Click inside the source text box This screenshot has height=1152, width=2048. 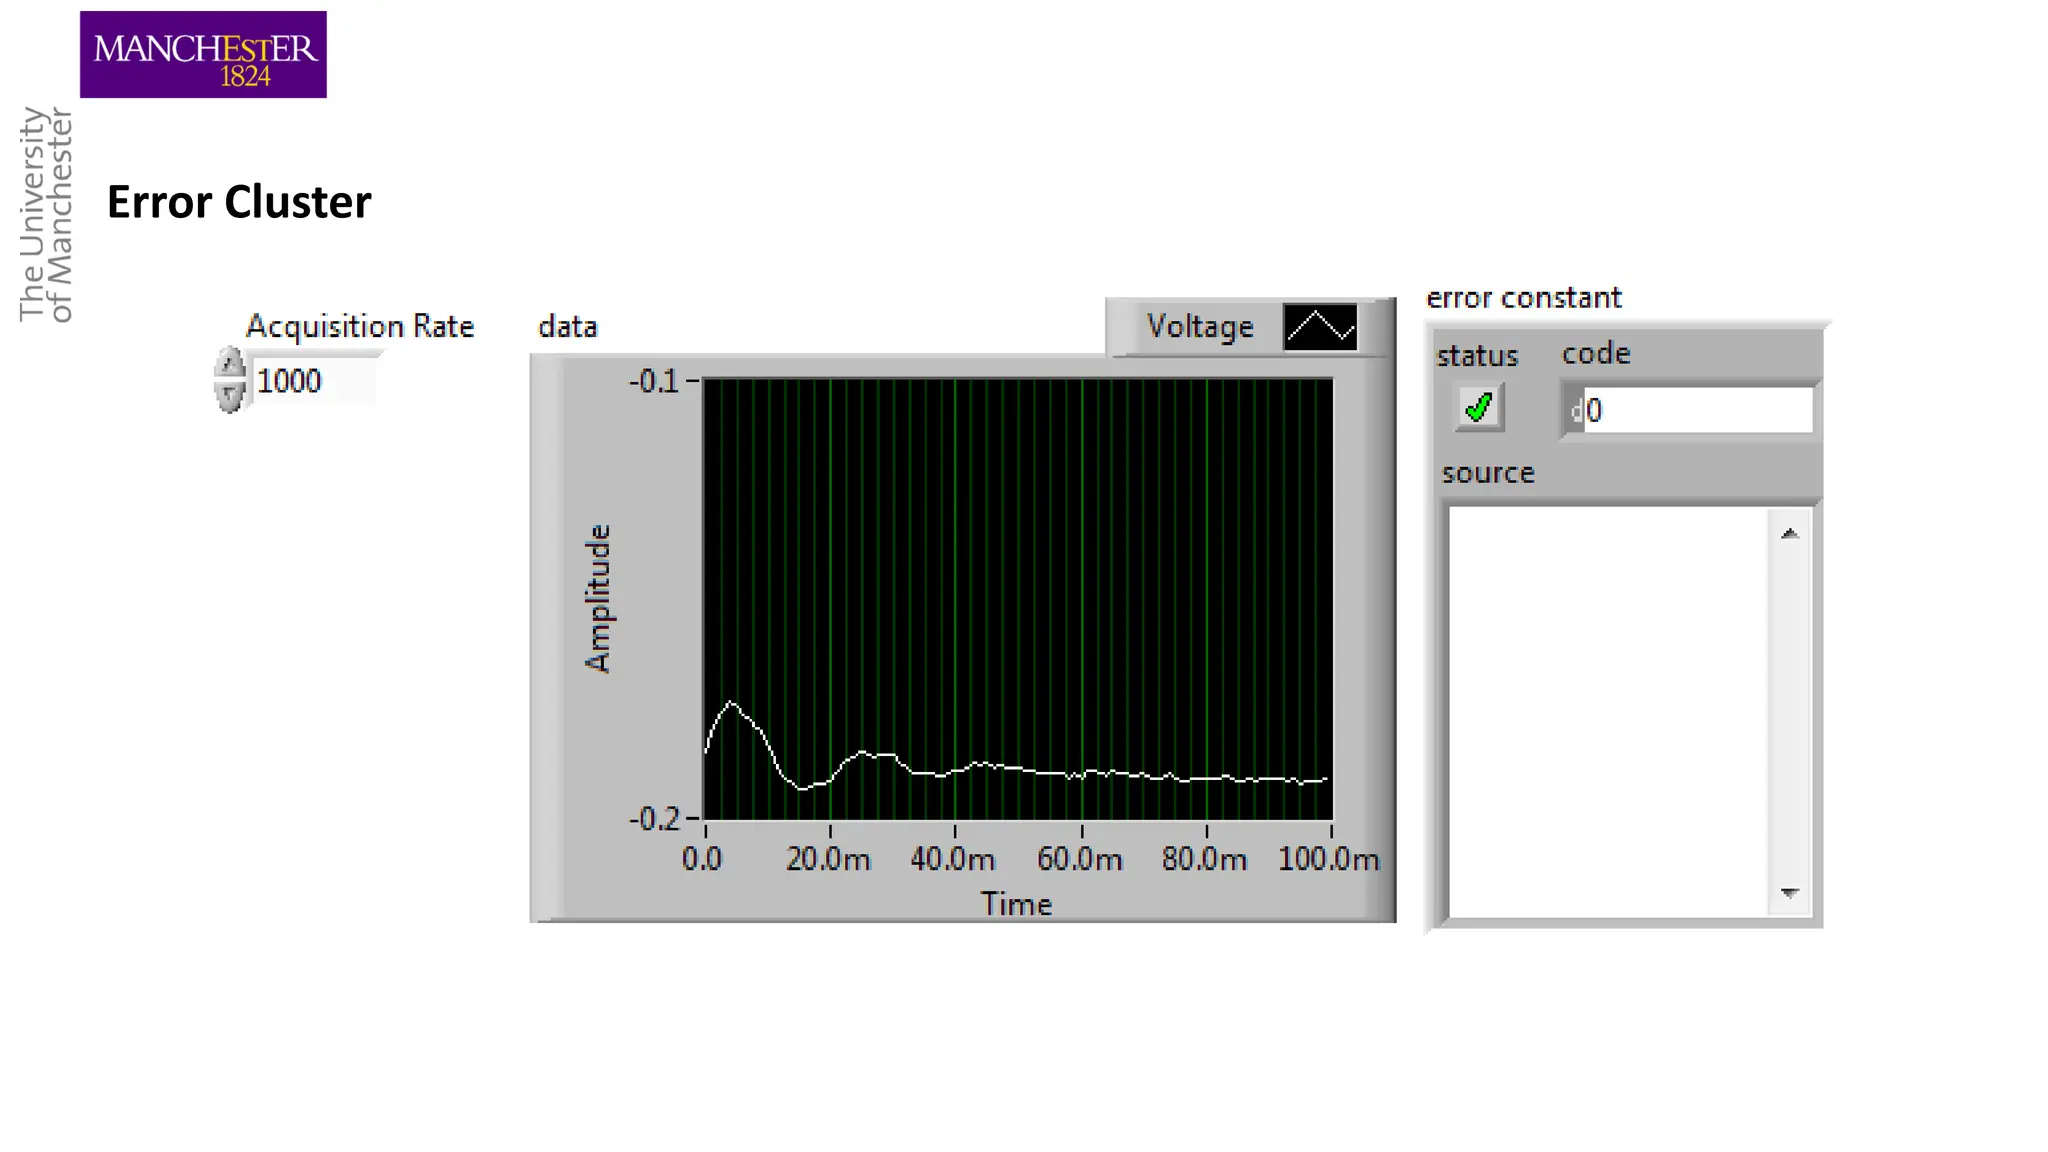[1608, 712]
